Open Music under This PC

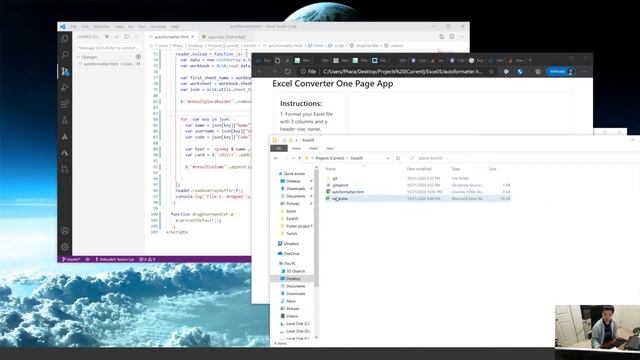coord(291,301)
